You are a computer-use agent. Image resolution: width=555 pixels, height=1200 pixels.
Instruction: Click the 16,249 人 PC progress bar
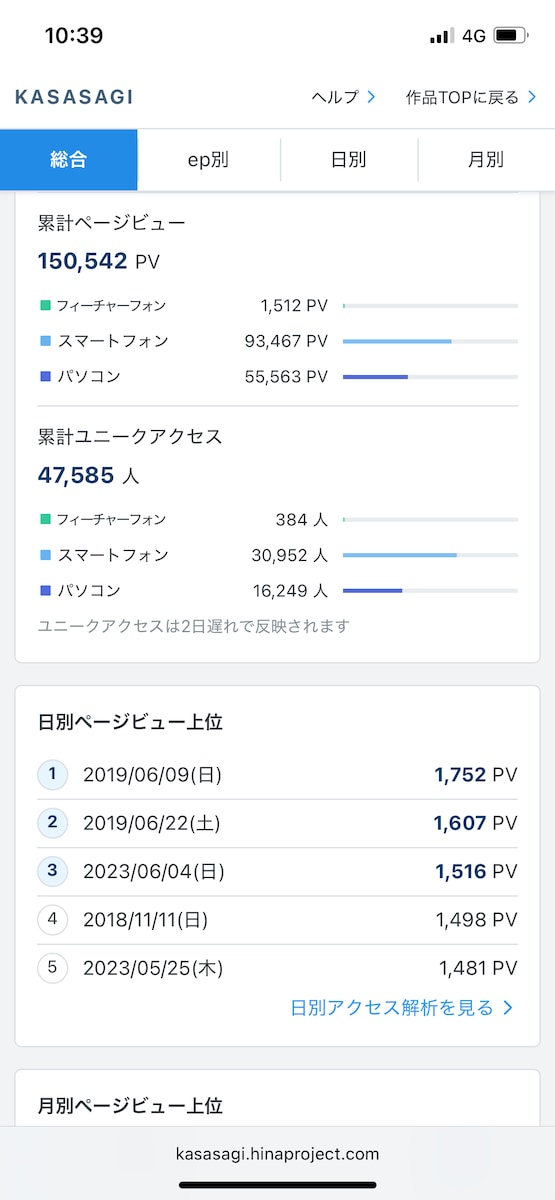(430, 591)
